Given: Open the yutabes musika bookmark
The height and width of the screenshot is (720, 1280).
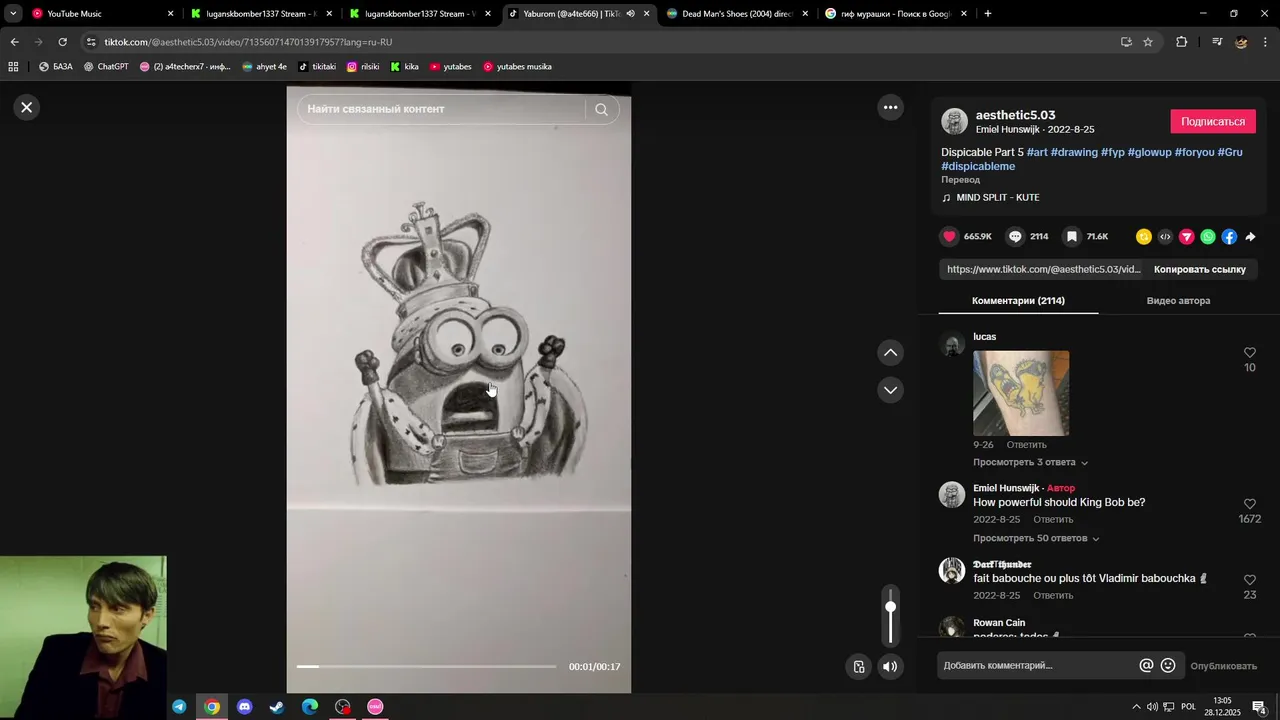Looking at the screenshot, I should (517, 67).
